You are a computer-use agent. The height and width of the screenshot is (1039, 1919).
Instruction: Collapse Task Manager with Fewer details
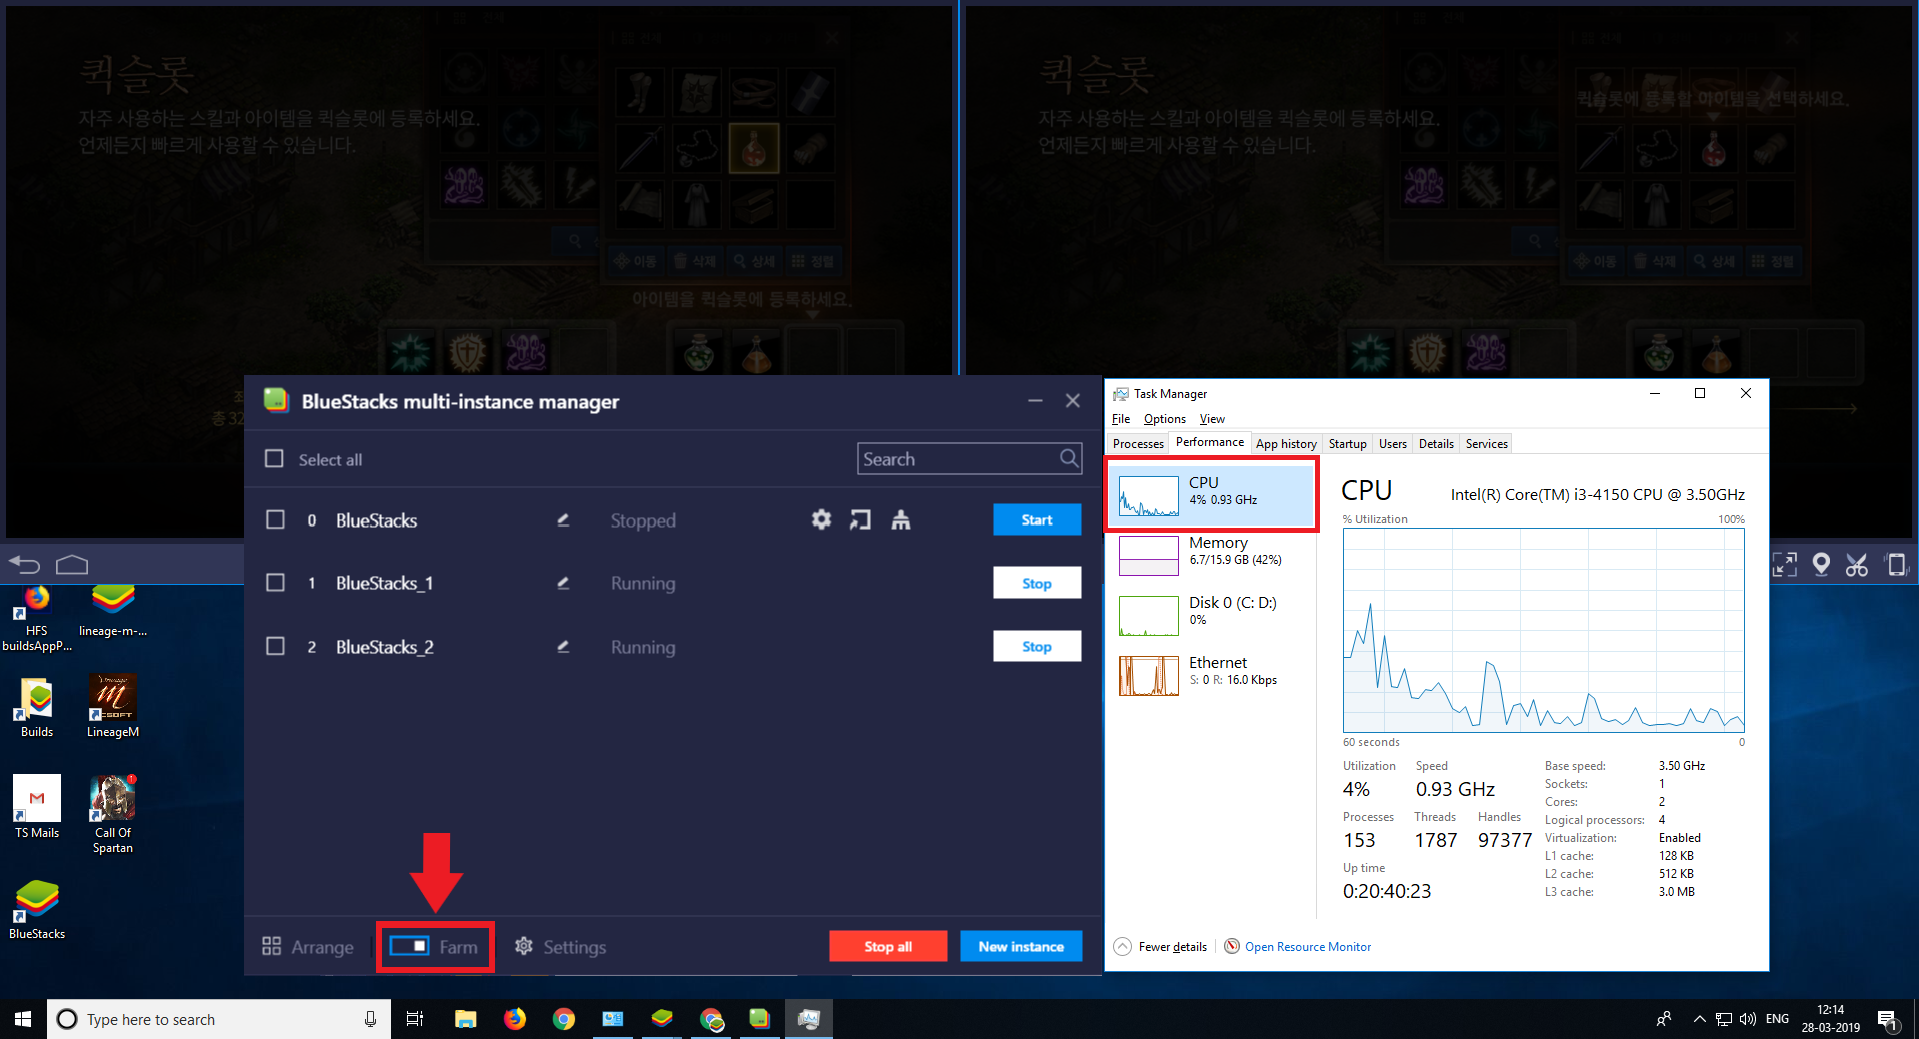[x=1161, y=946]
